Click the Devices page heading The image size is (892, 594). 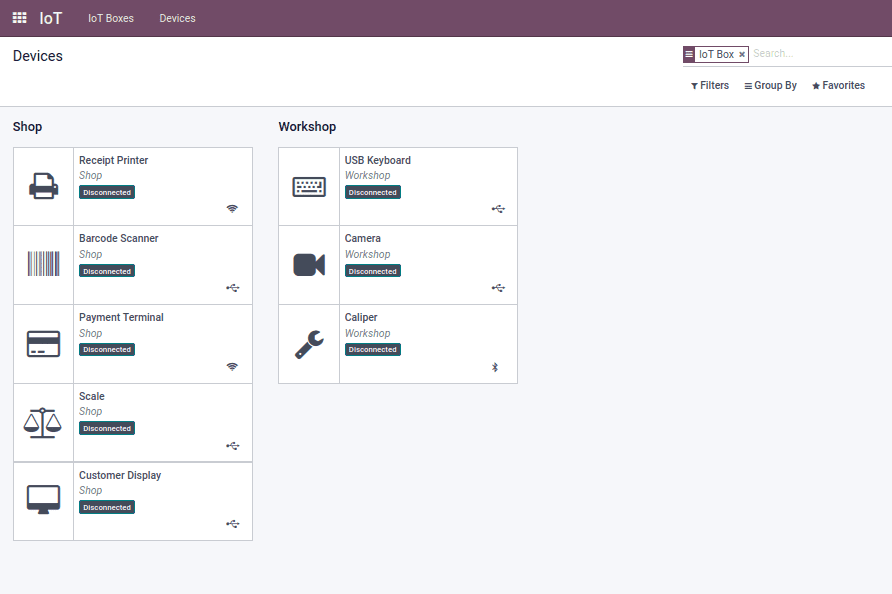[x=38, y=56]
